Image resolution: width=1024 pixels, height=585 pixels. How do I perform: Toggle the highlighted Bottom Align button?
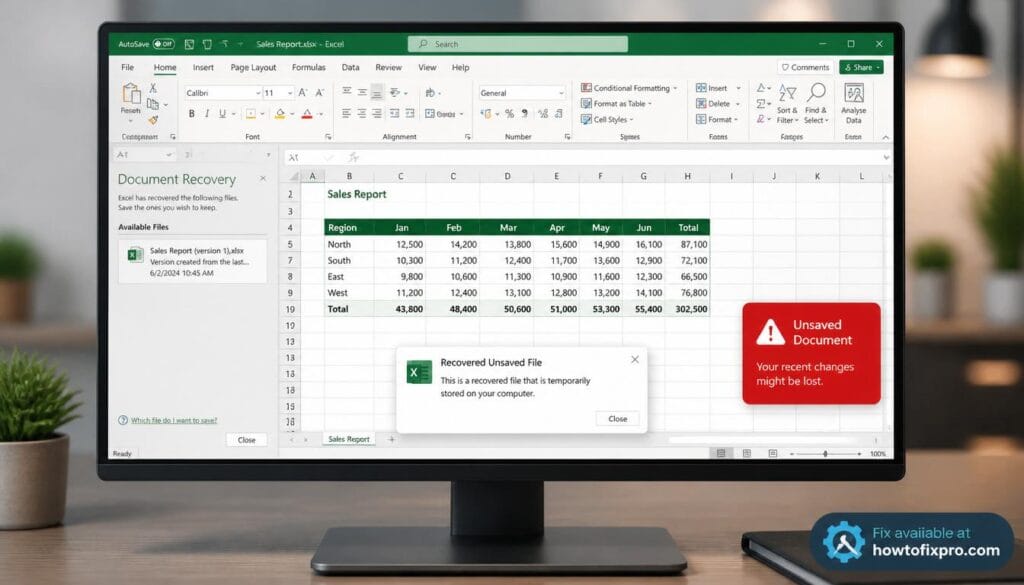click(x=377, y=92)
